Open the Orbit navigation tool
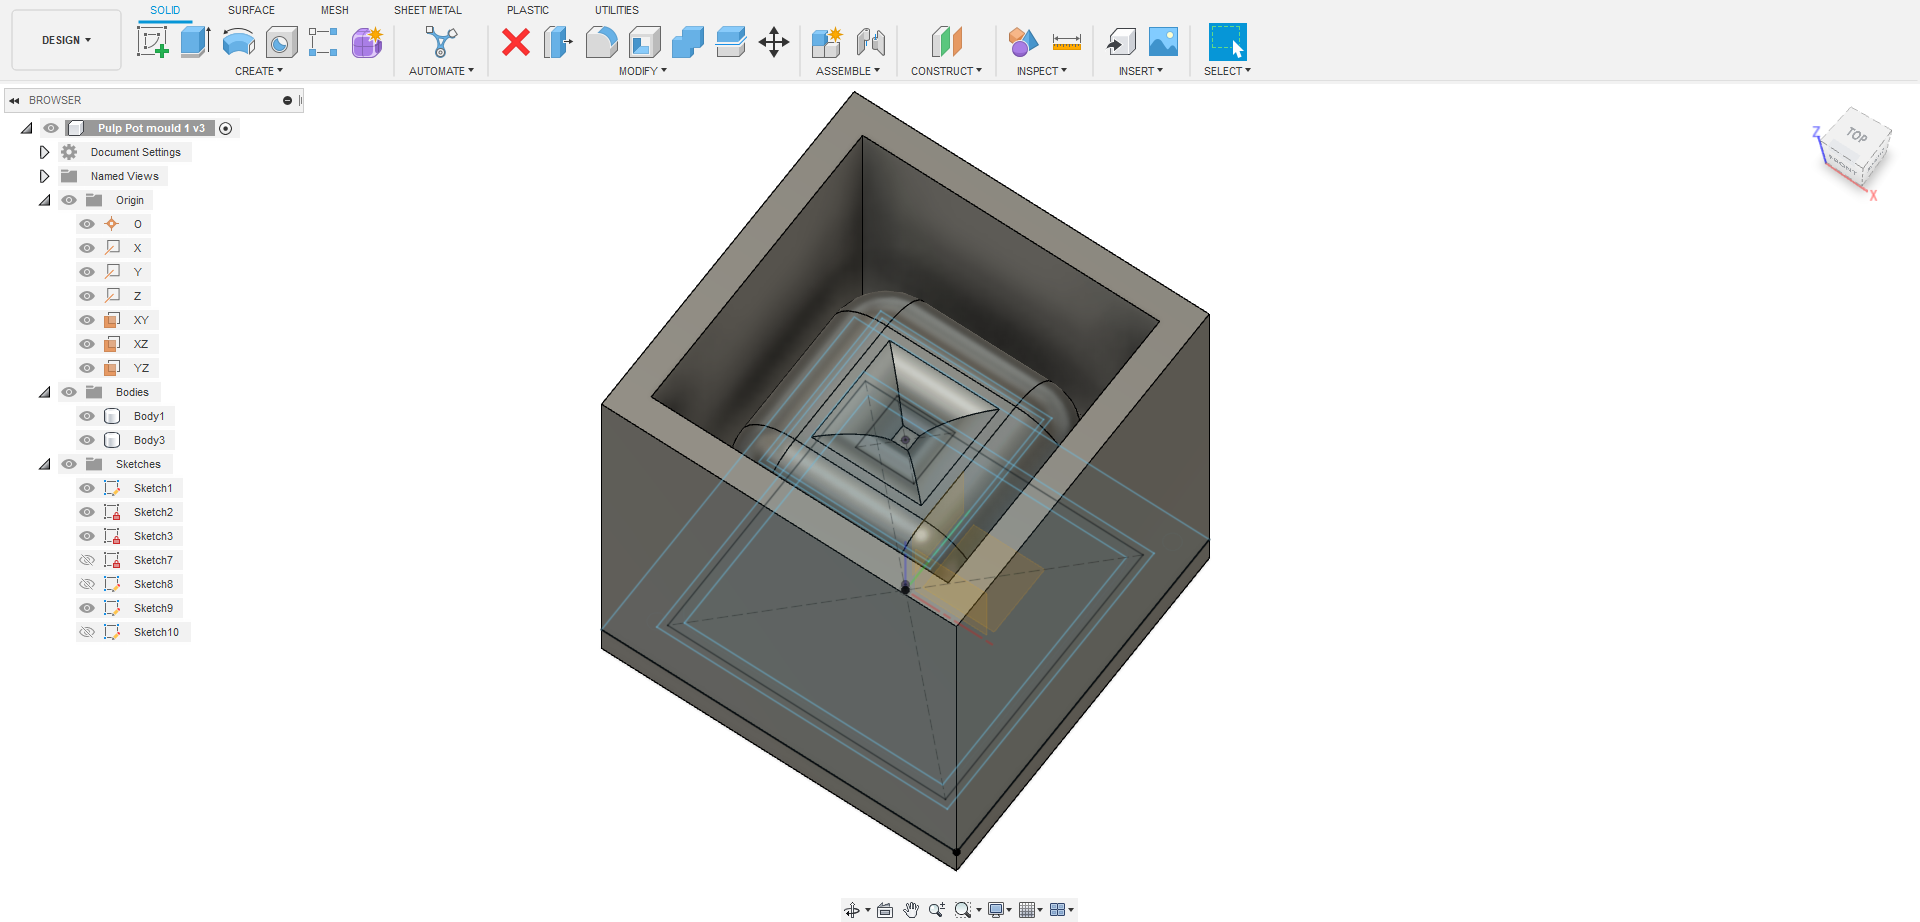 point(852,910)
